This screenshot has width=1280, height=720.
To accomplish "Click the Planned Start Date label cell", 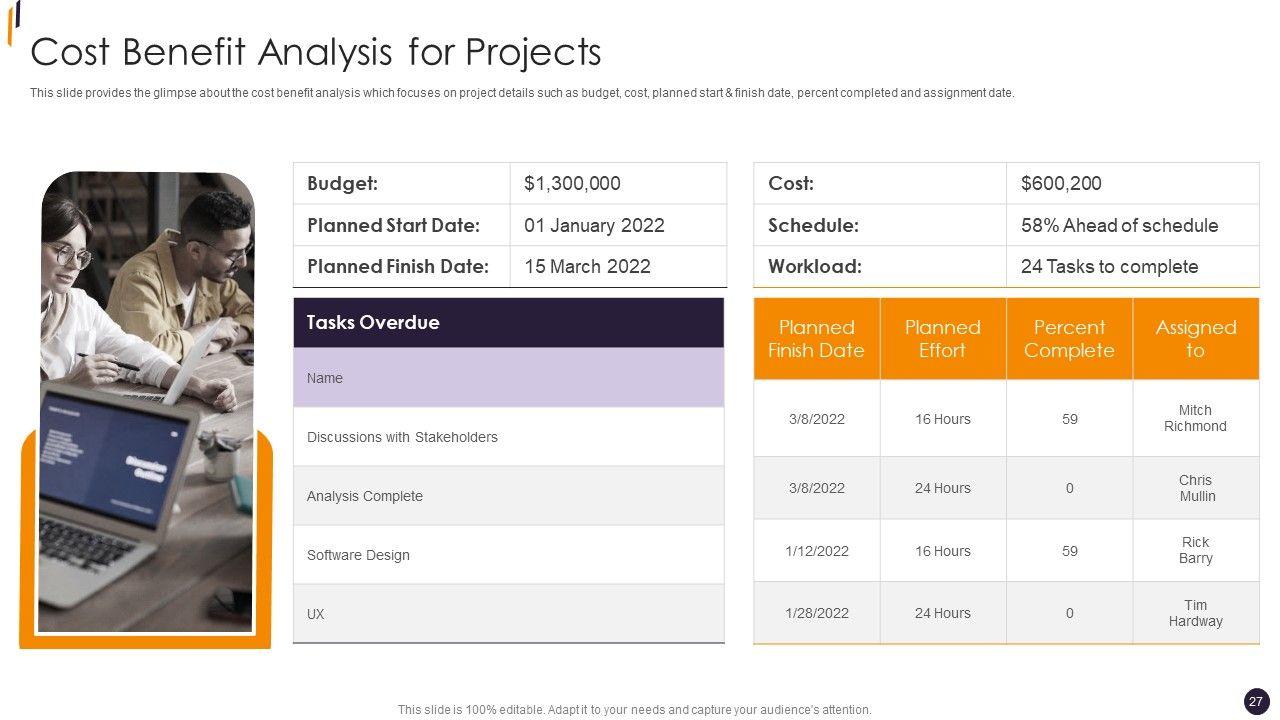I will tap(401, 225).
